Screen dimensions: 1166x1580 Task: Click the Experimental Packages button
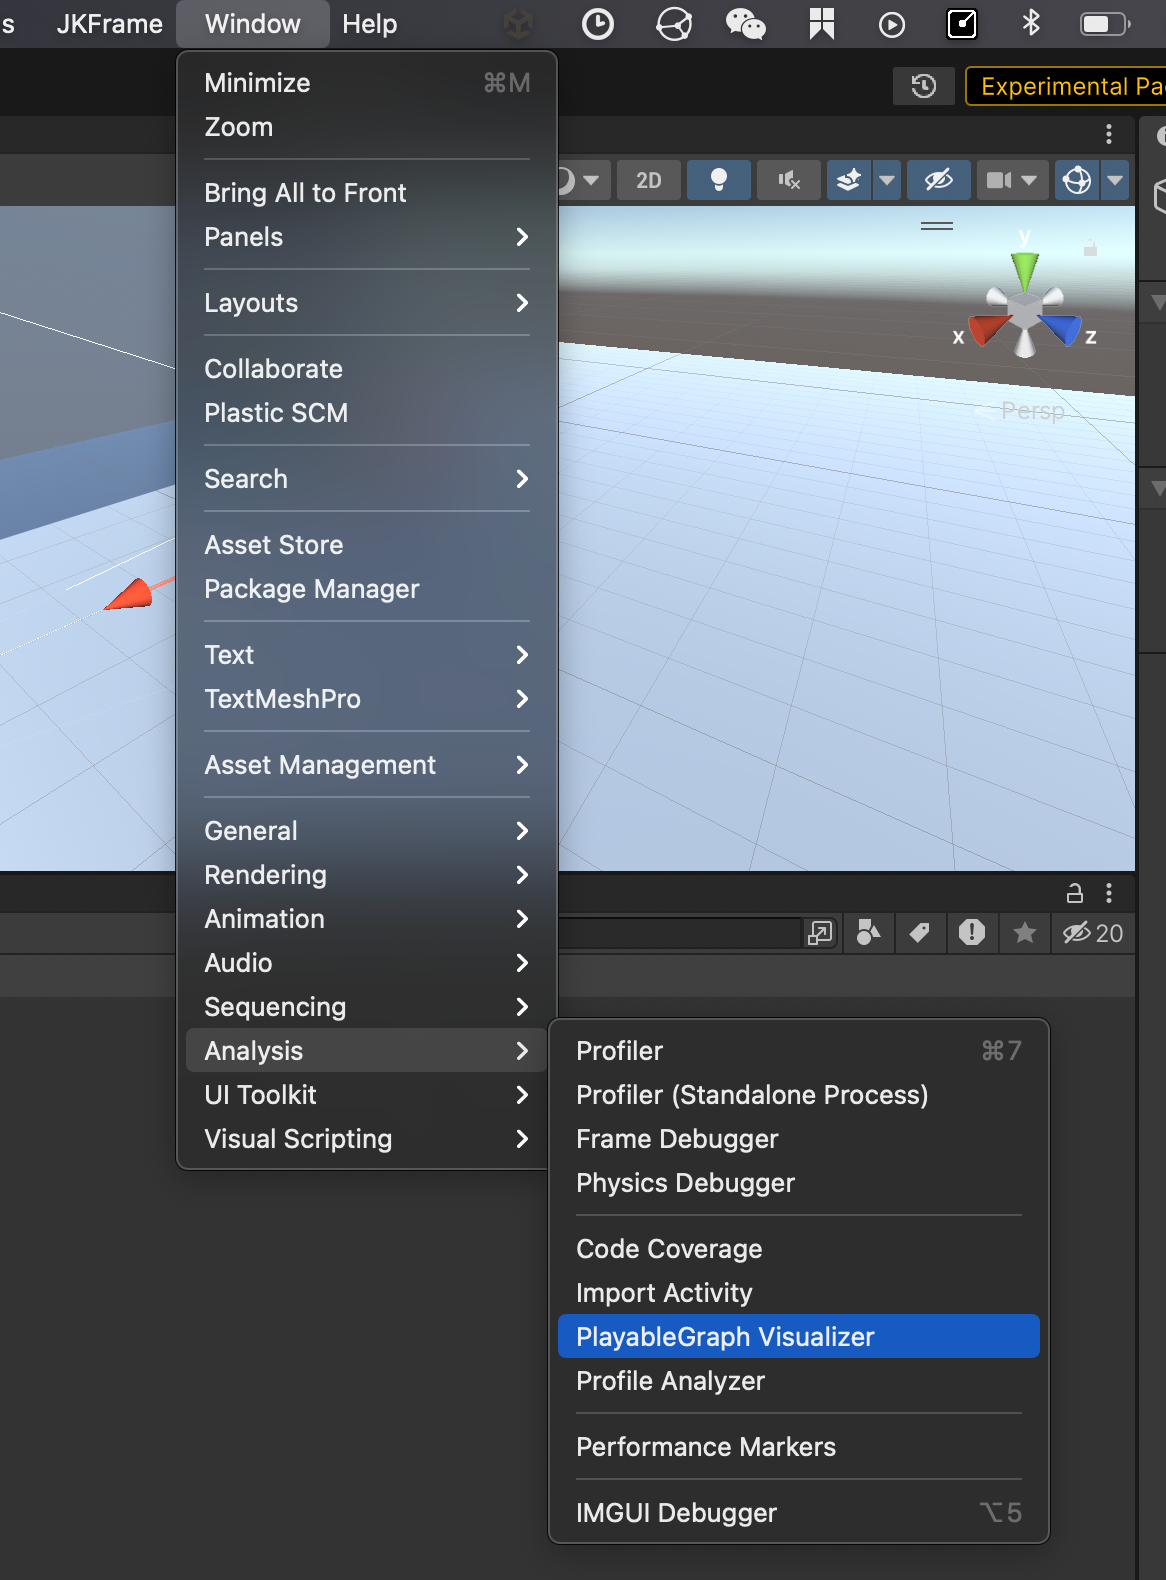(x=1066, y=86)
